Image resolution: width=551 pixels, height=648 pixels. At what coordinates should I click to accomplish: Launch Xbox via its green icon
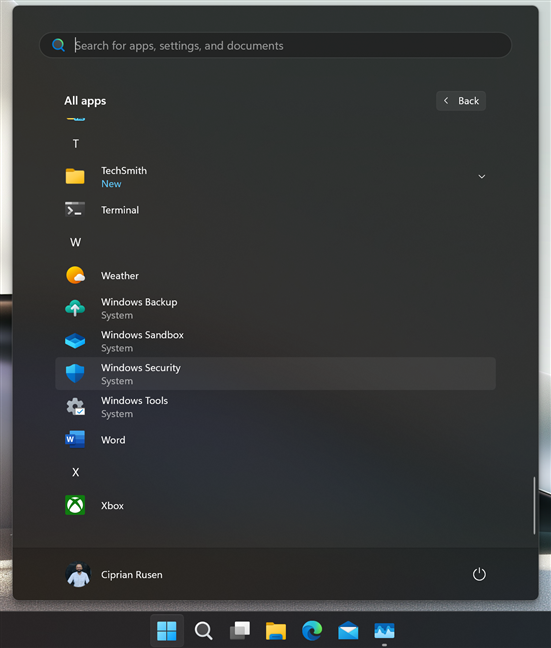[x=75, y=505]
